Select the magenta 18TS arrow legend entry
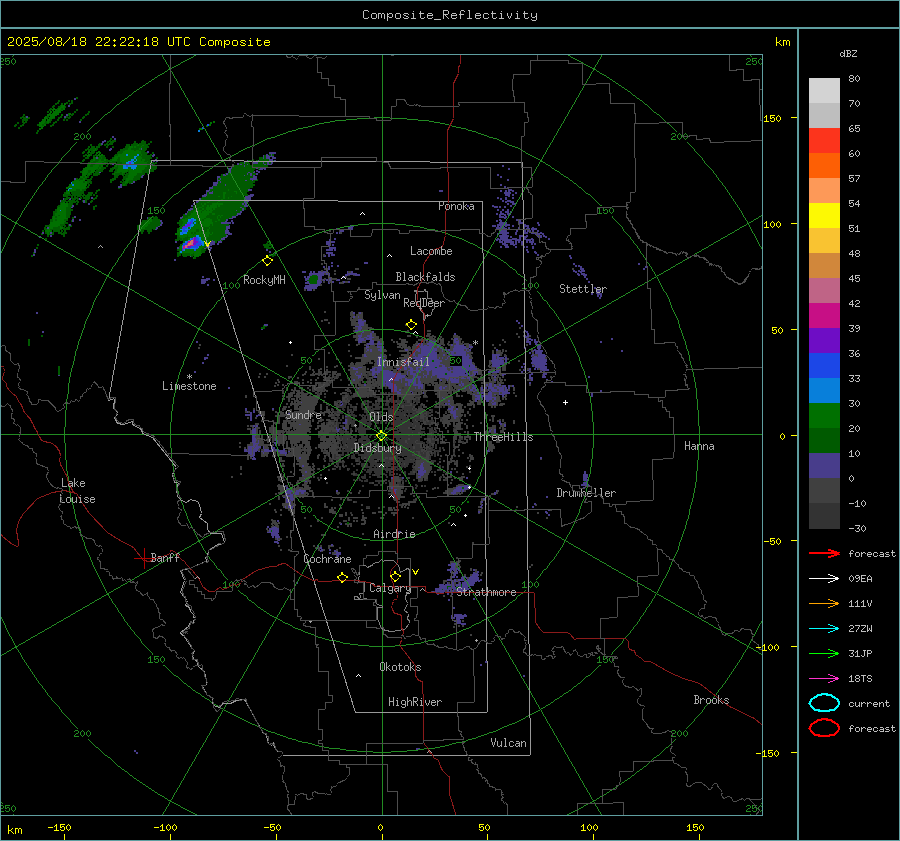 [824, 679]
